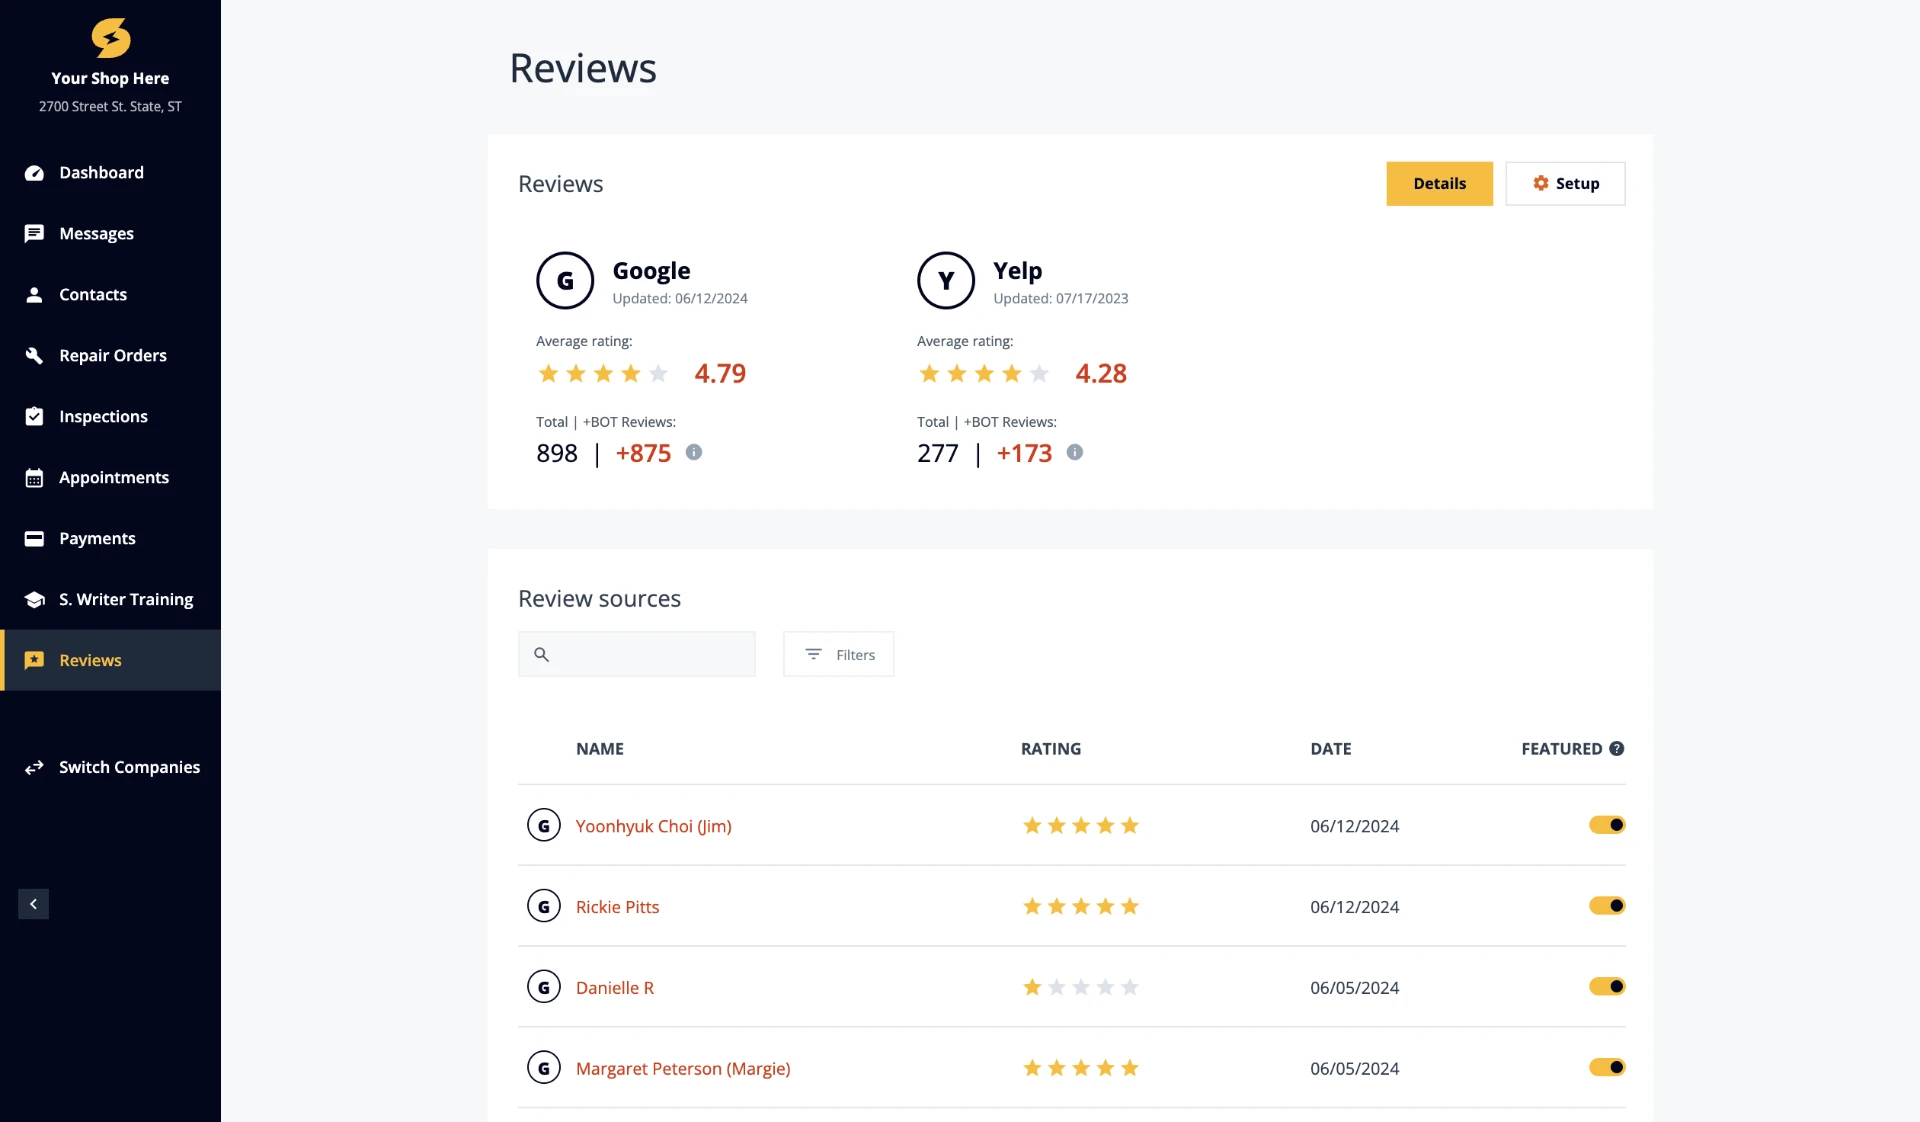1920x1122 pixels.
Task: Click Google's Updated: 06/12/2024 text
Action: pos(680,299)
